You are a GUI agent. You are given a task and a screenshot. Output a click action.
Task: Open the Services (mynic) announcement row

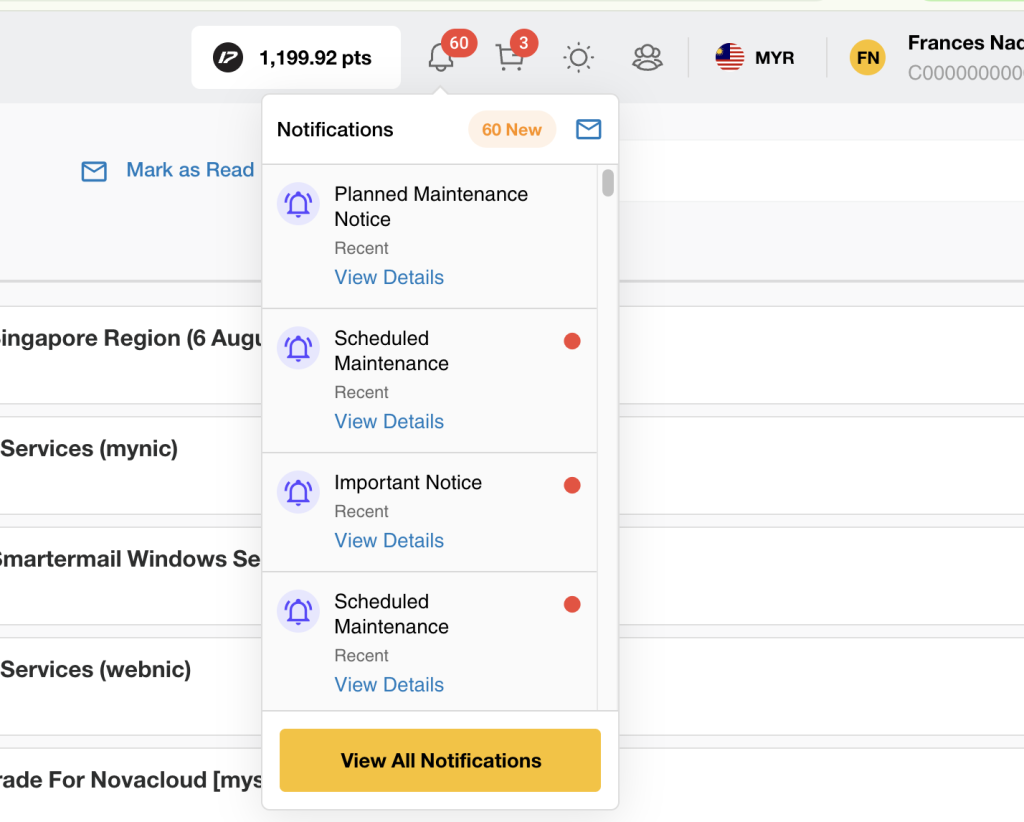pyautogui.click(x=131, y=465)
